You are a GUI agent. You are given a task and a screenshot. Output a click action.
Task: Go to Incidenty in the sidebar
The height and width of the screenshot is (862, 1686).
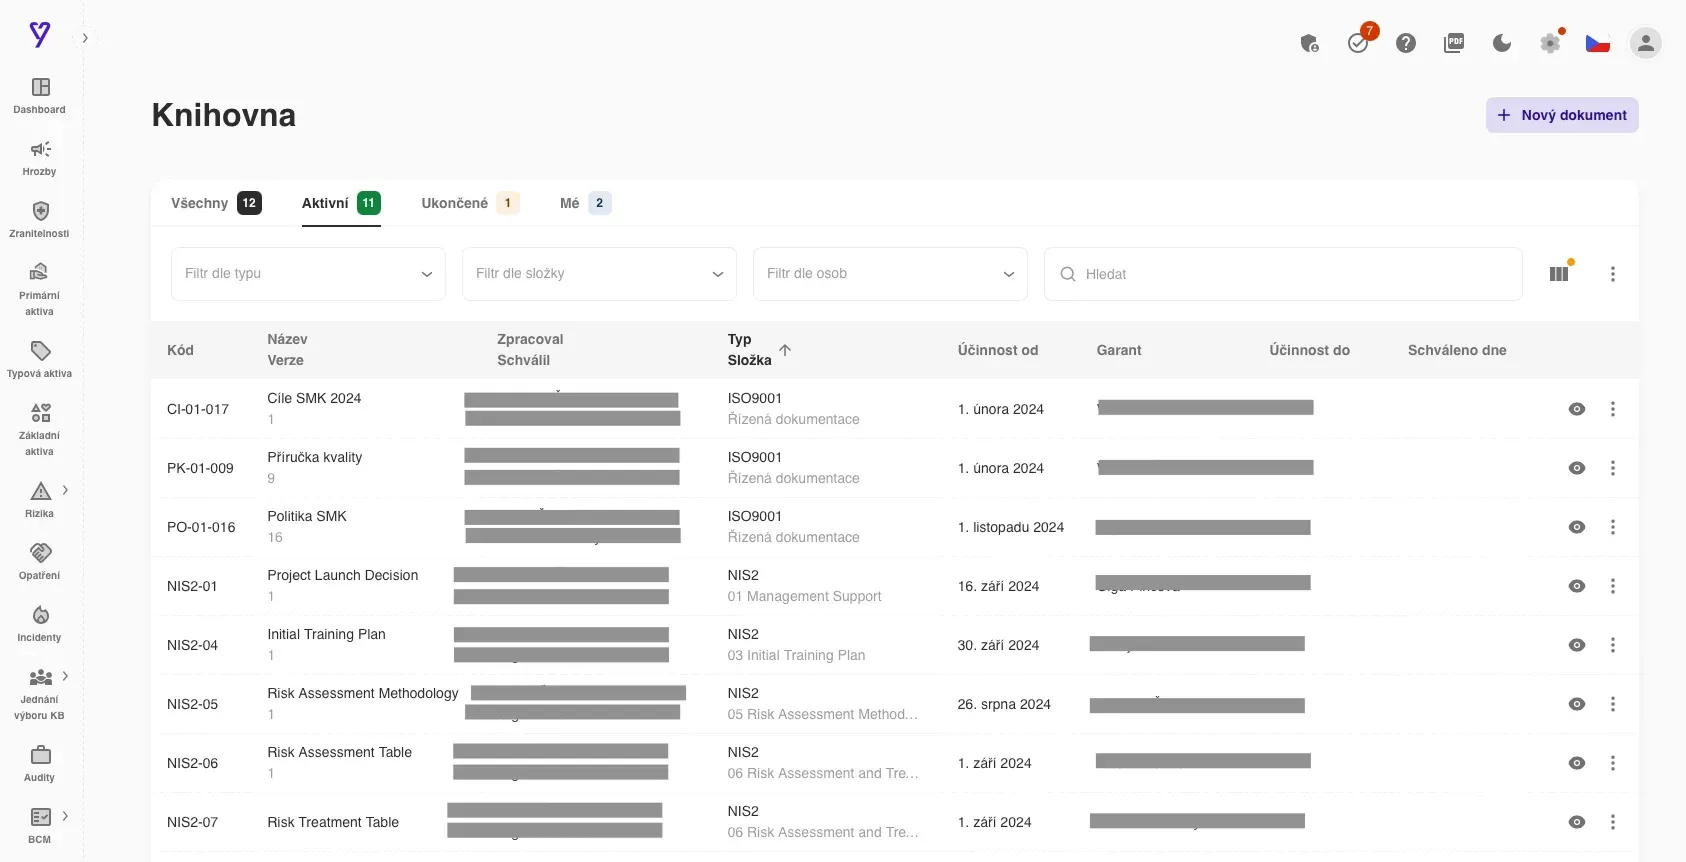(40, 624)
